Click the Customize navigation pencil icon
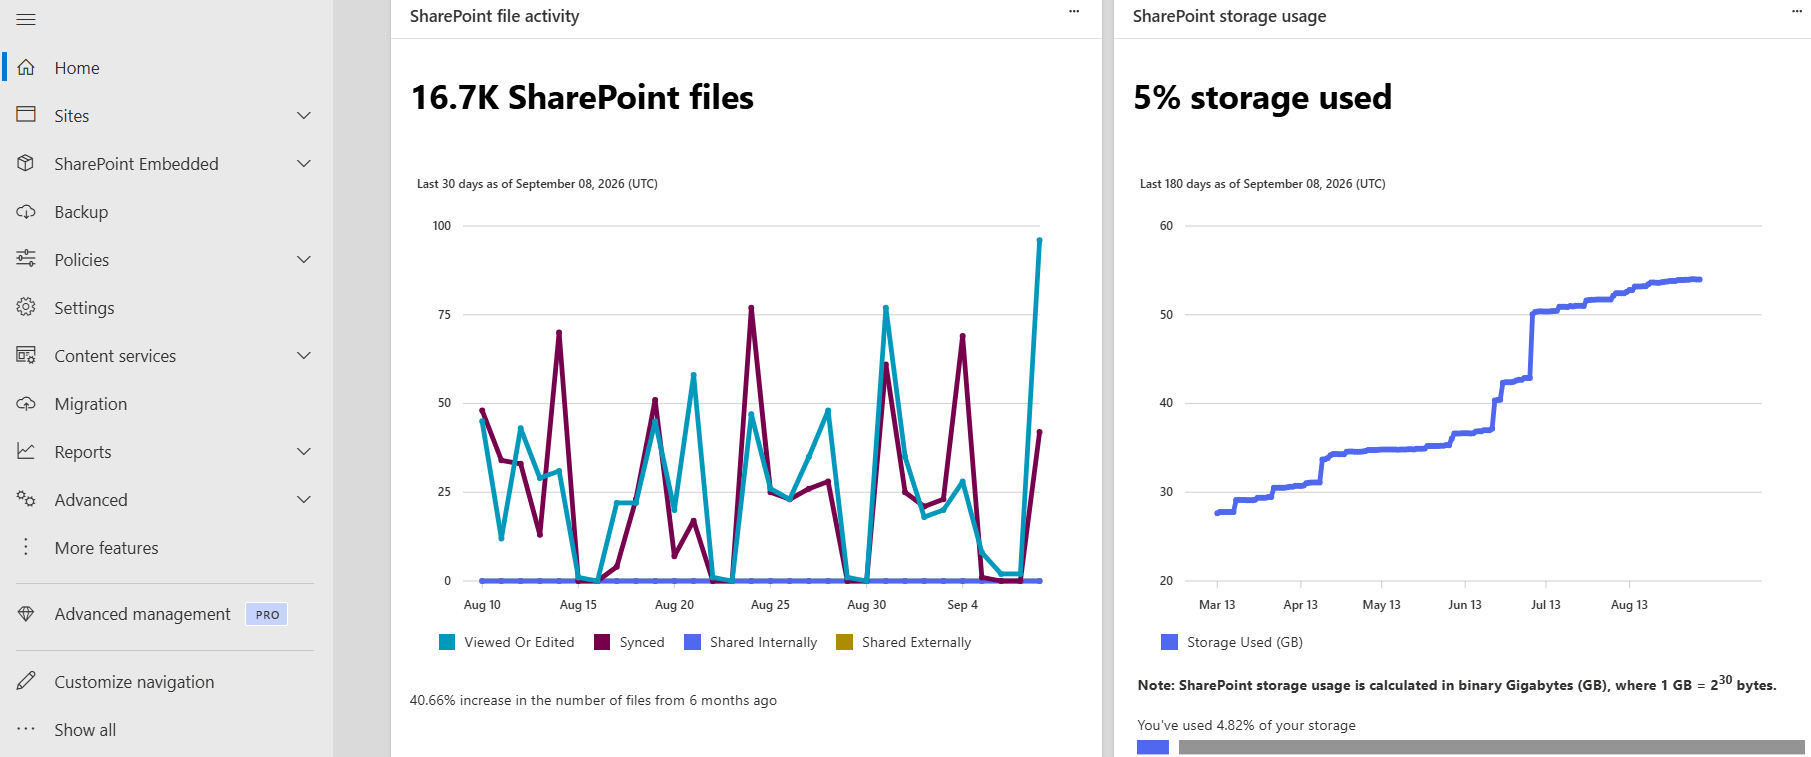 (26, 681)
